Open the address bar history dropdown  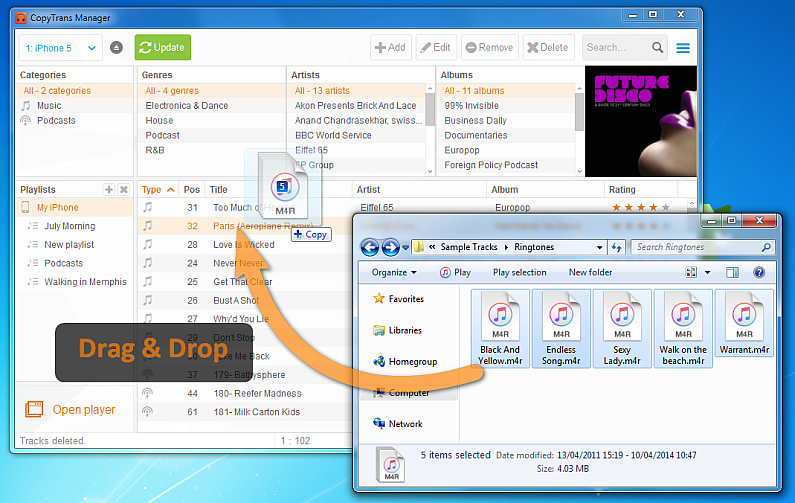600,247
